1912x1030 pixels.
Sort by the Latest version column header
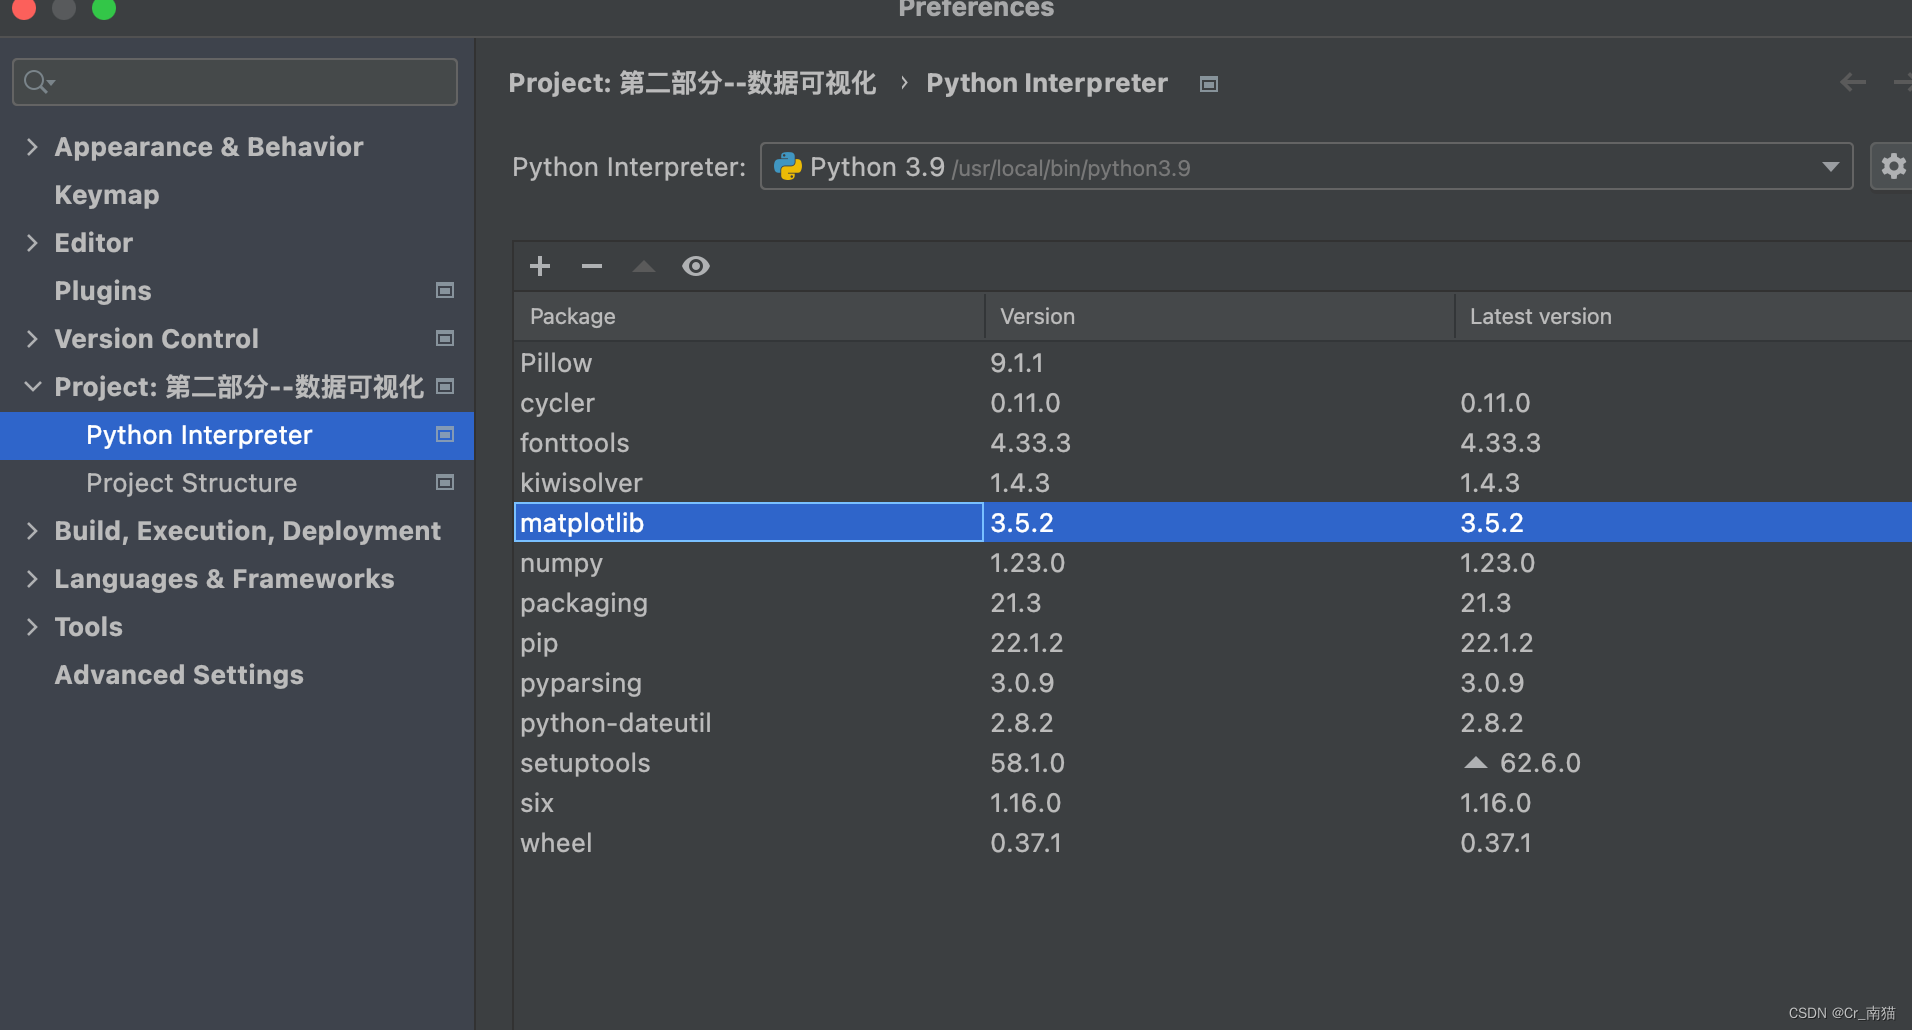(1684, 316)
